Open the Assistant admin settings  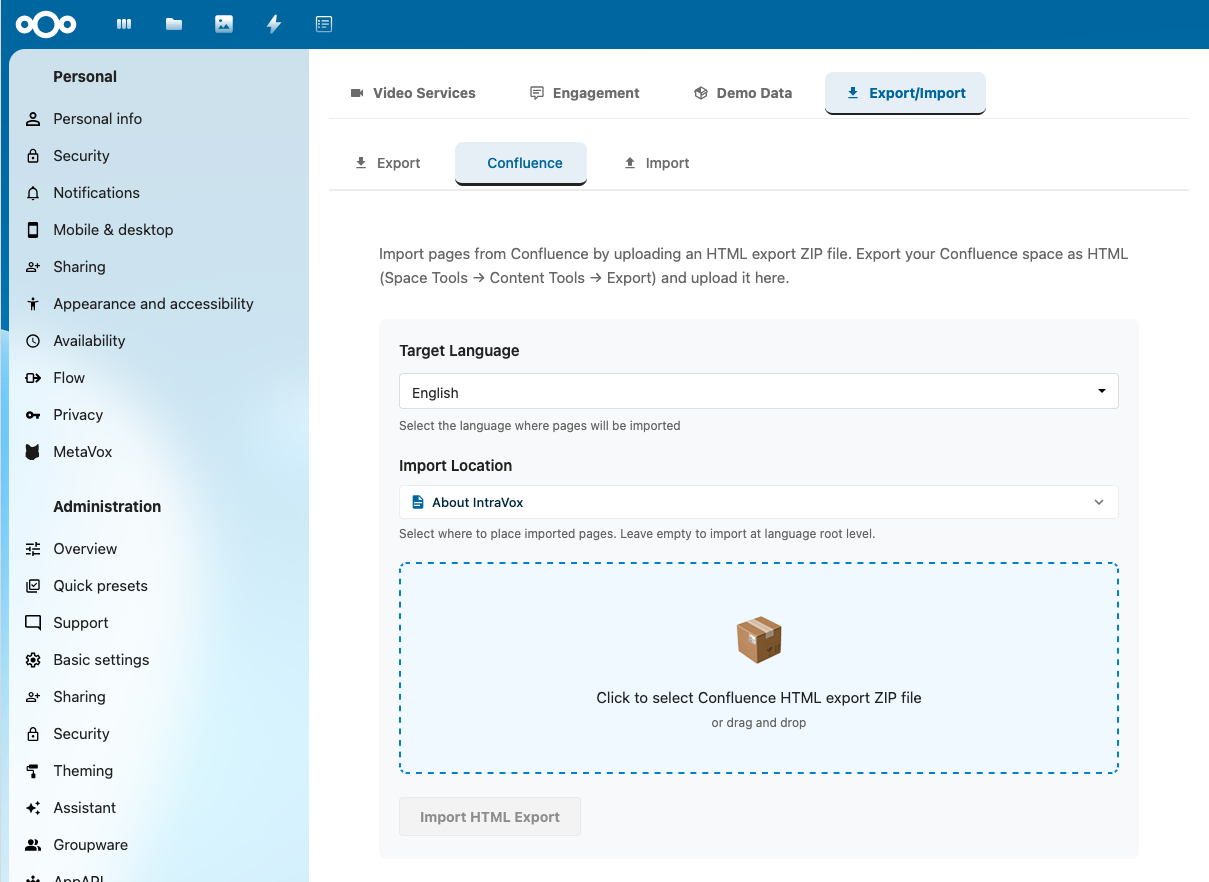(x=83, y=807)
